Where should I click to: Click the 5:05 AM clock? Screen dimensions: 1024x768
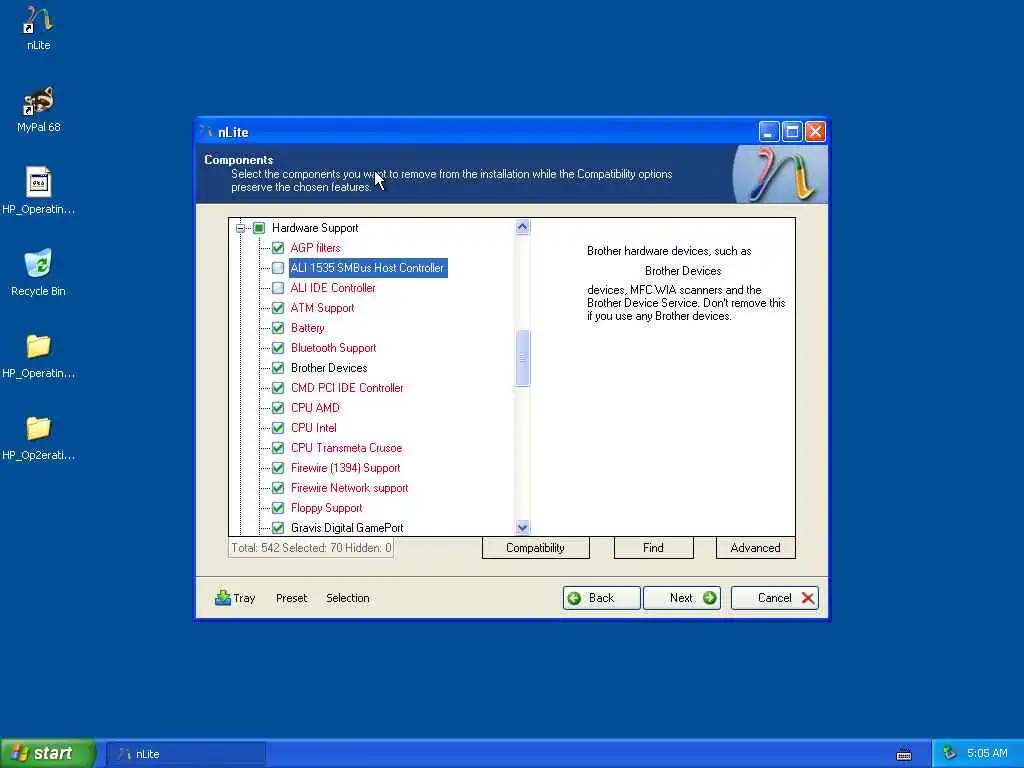tap(987, 754)
